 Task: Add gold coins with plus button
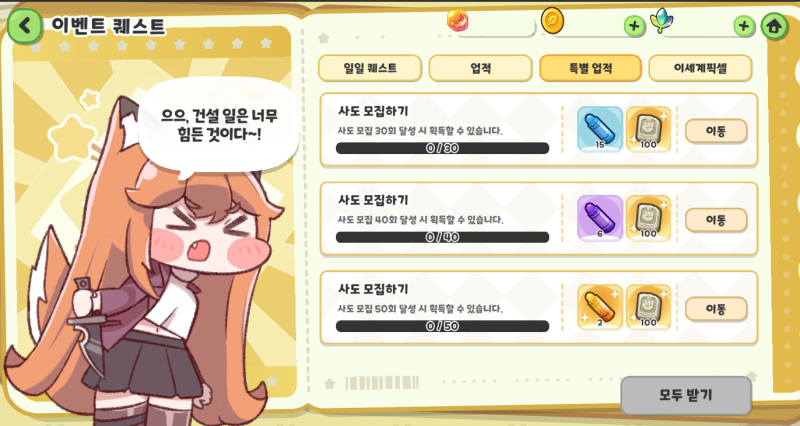(x=634, y=26)
